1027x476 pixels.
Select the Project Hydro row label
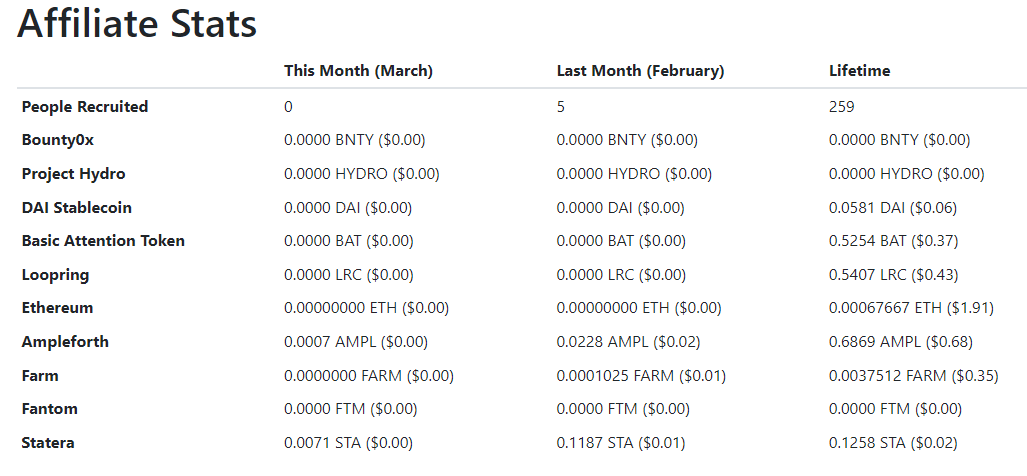(73, 174)
